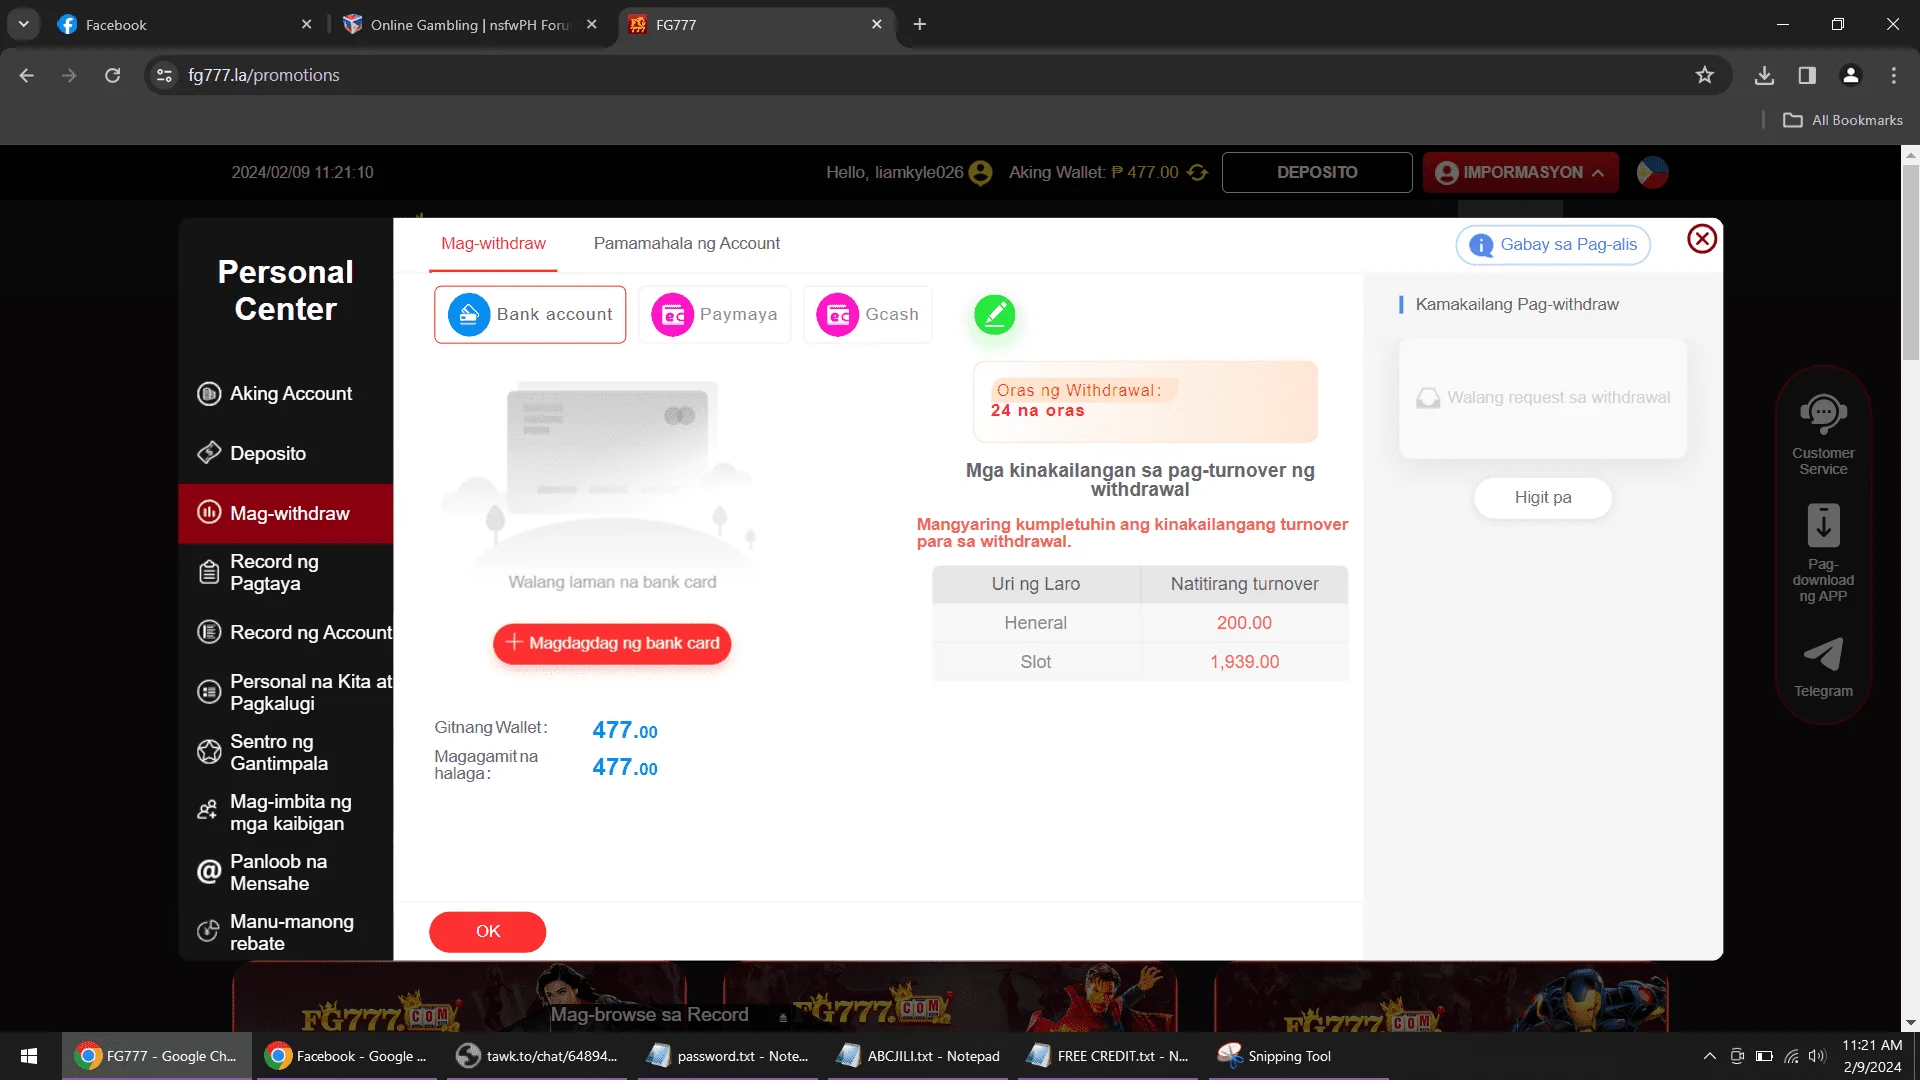The image size is (1920, 1080).
Task: Click the page vertical scrollbar
Action: (1910, 262)
